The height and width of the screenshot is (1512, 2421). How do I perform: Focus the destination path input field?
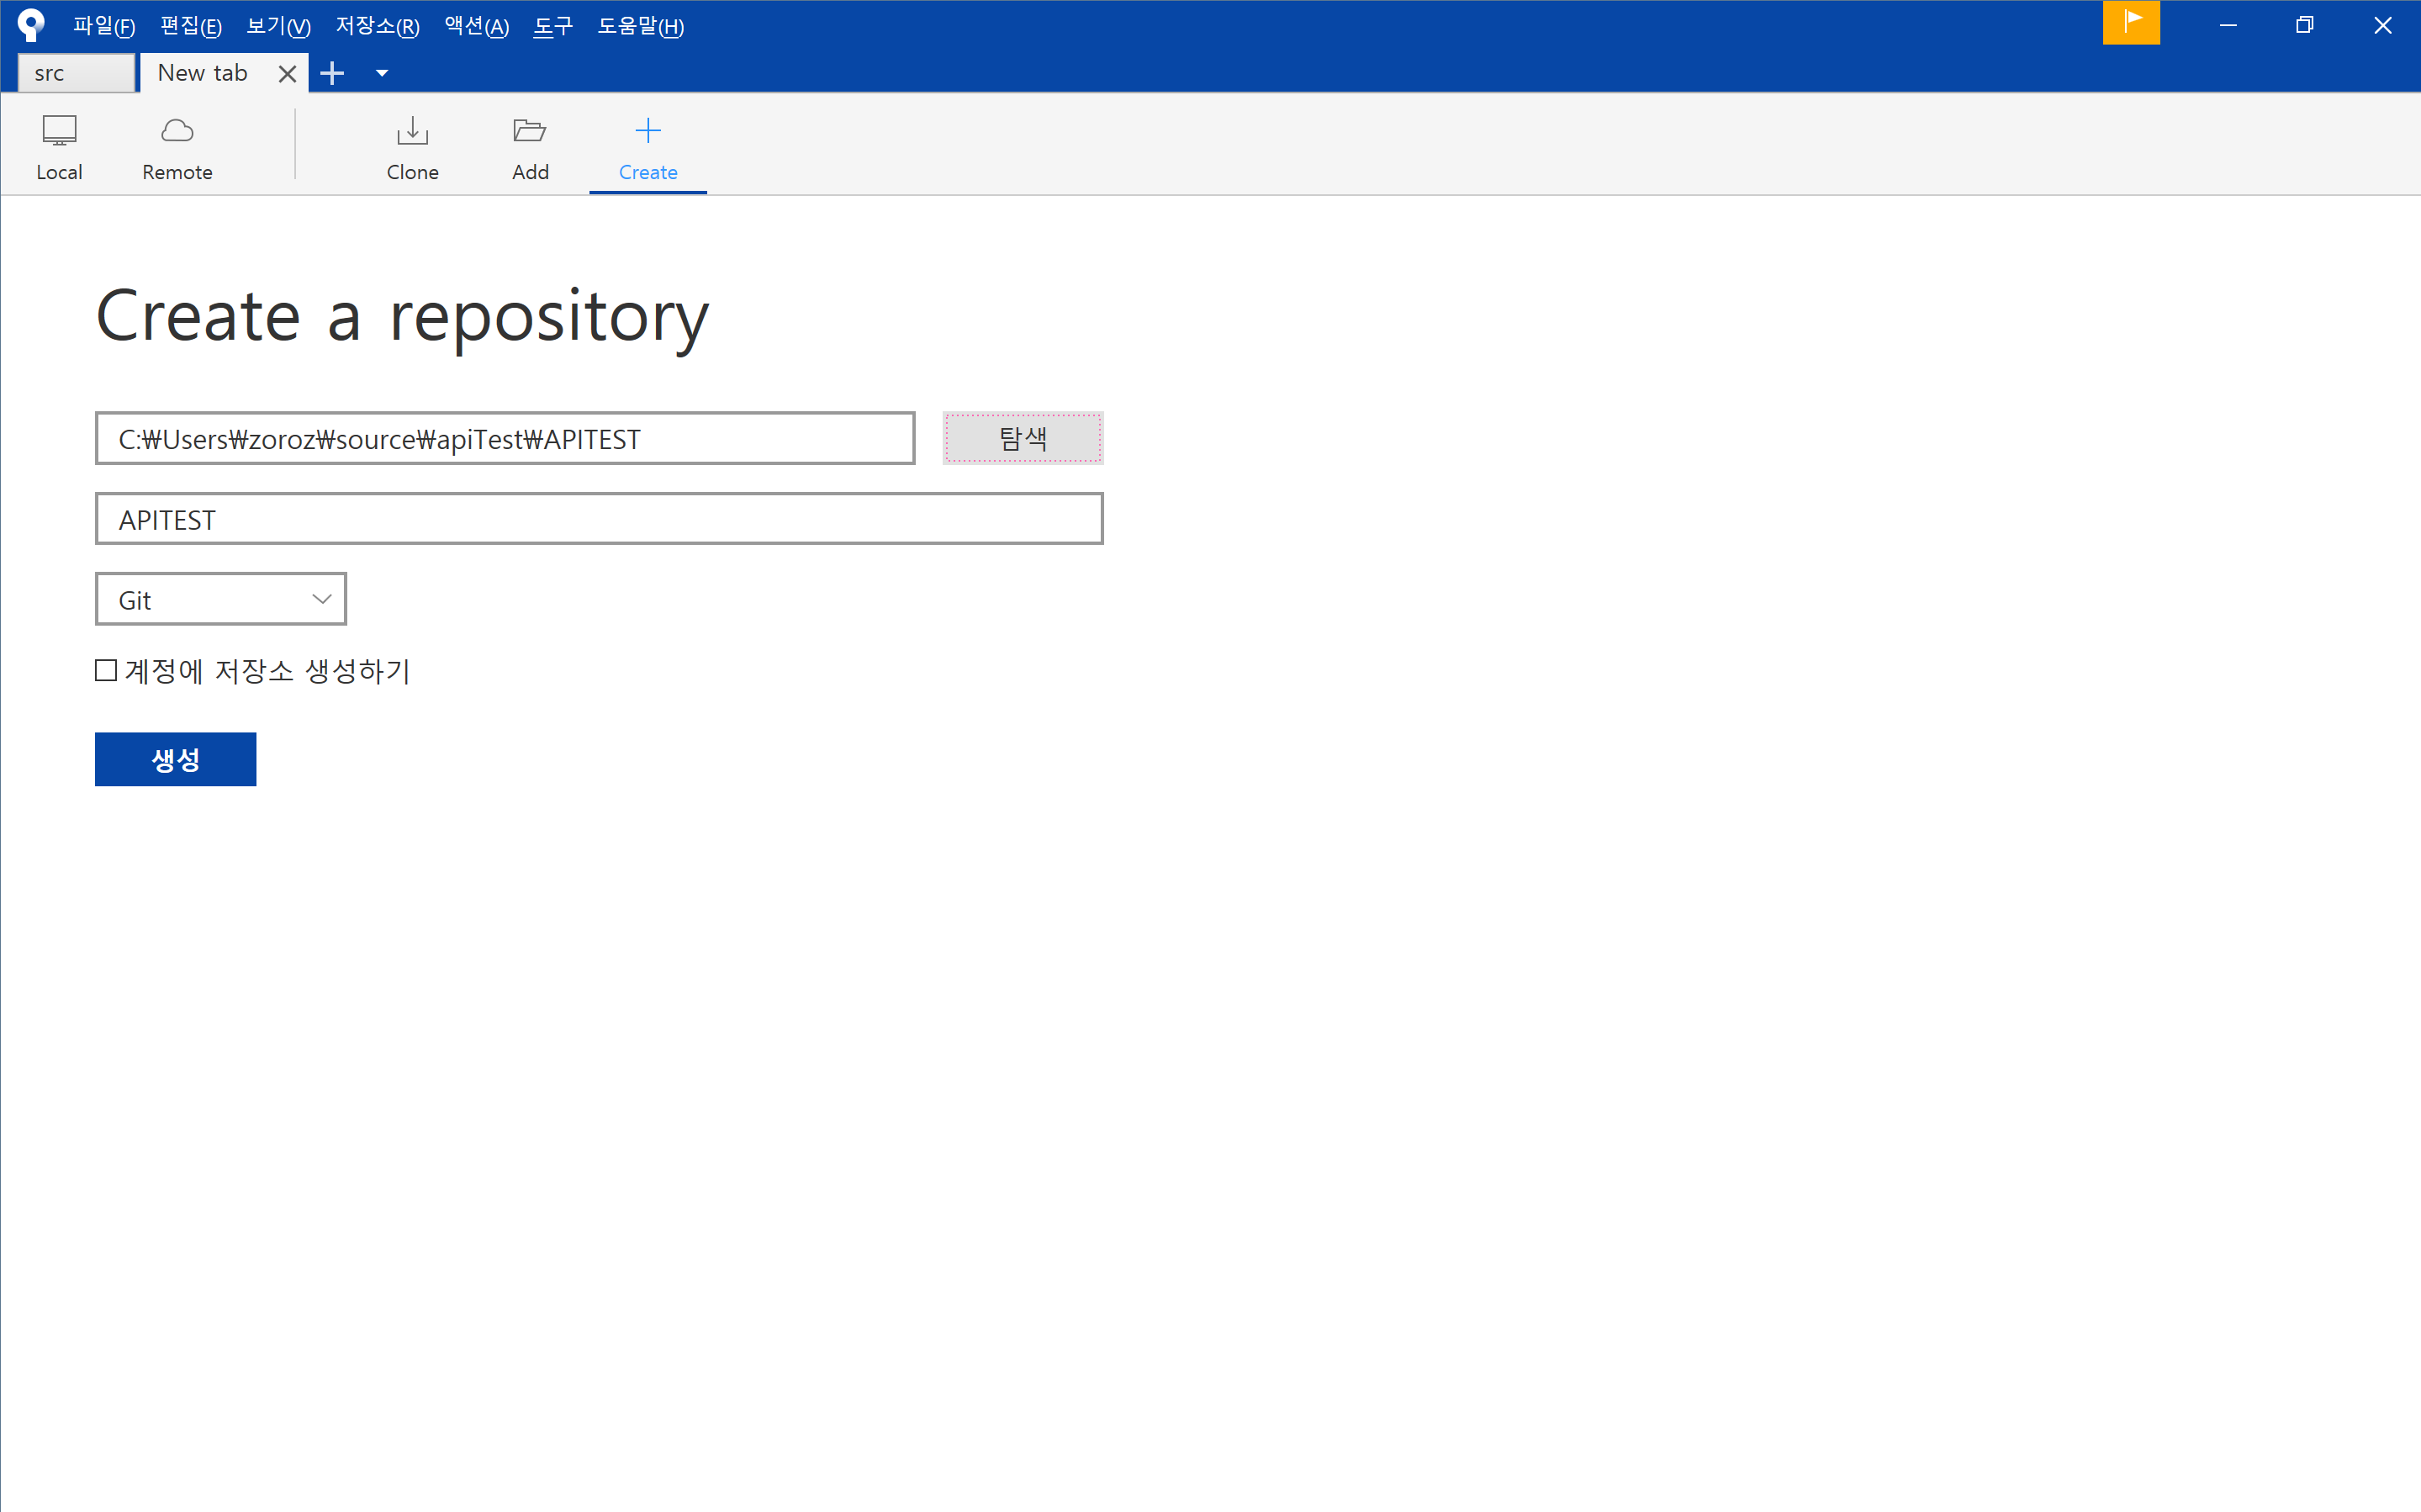[x=505, y=438]
